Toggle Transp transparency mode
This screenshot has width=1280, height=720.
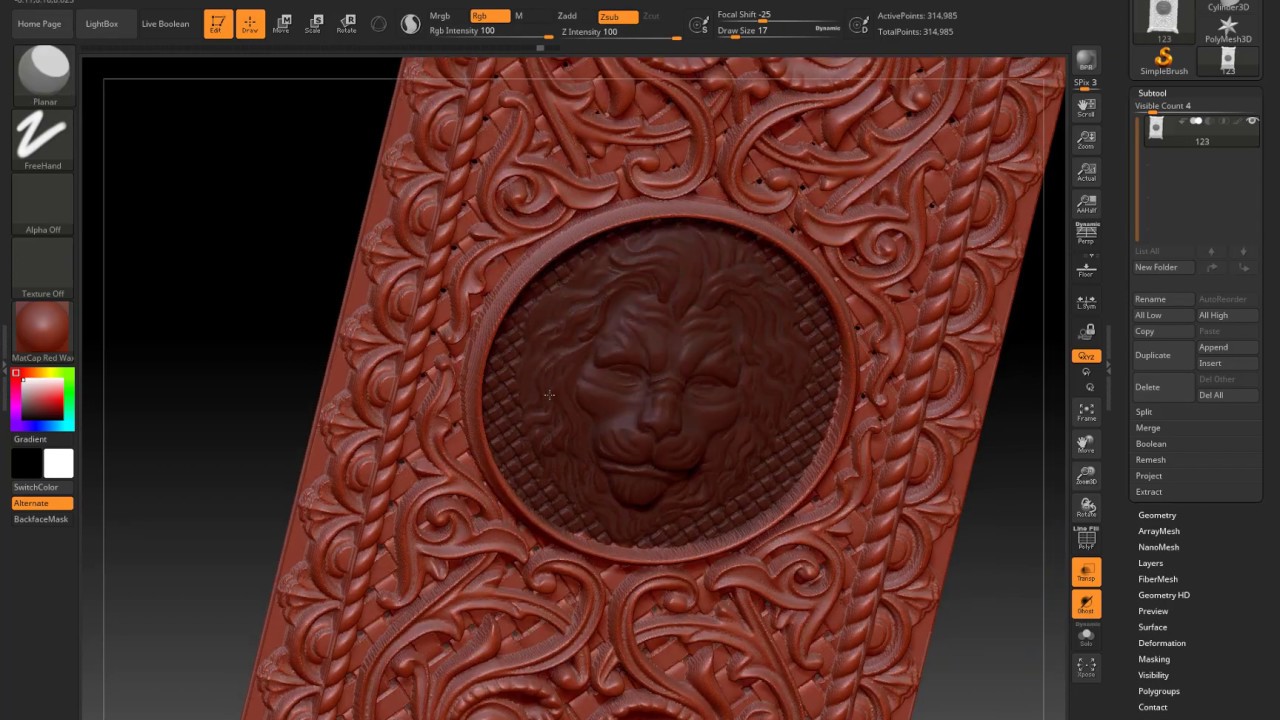(x=1086, y=572)
